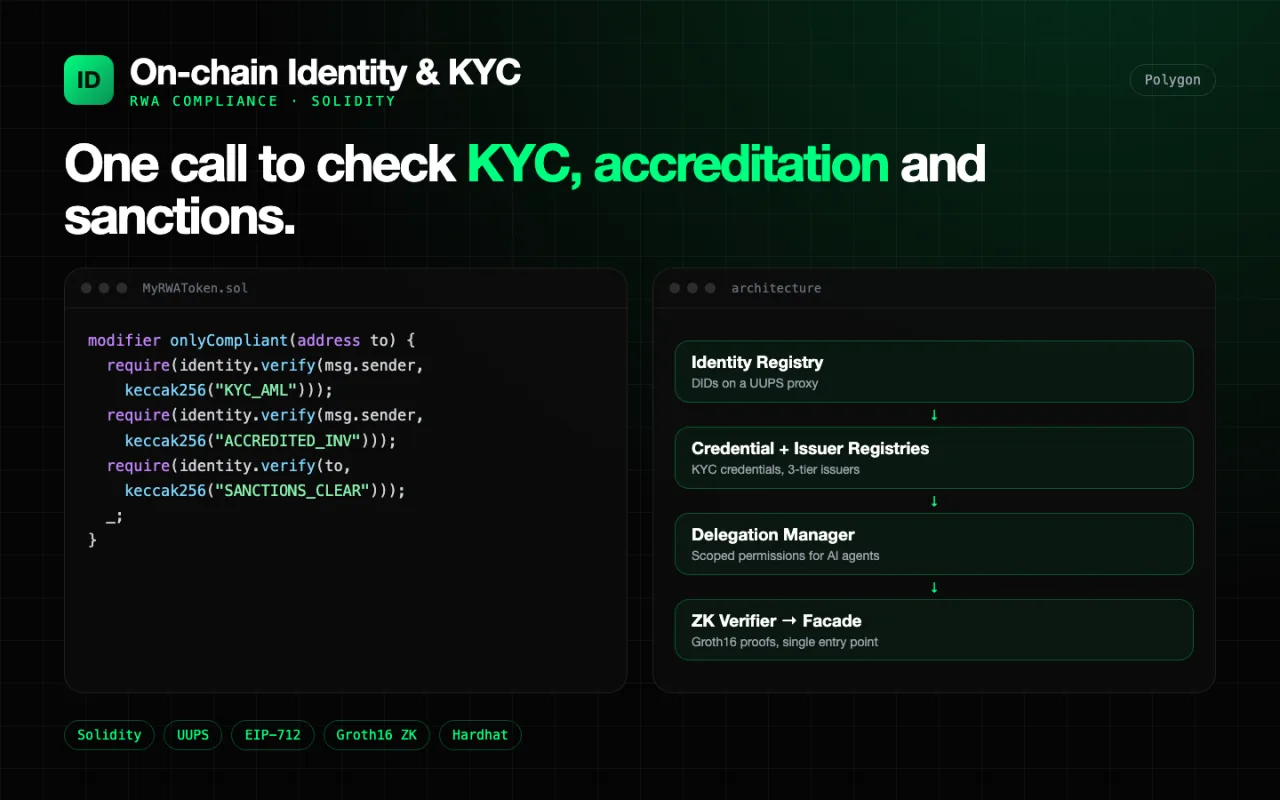The image size is (1280, 800).
Task: Select the Solidity tag pill
Action: 109,735
